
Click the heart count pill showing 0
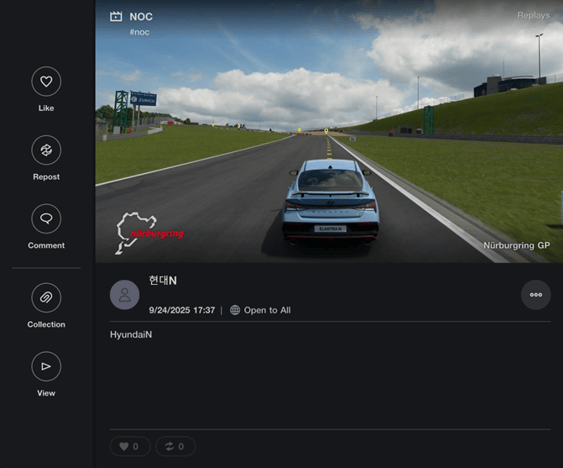(130, 446)
